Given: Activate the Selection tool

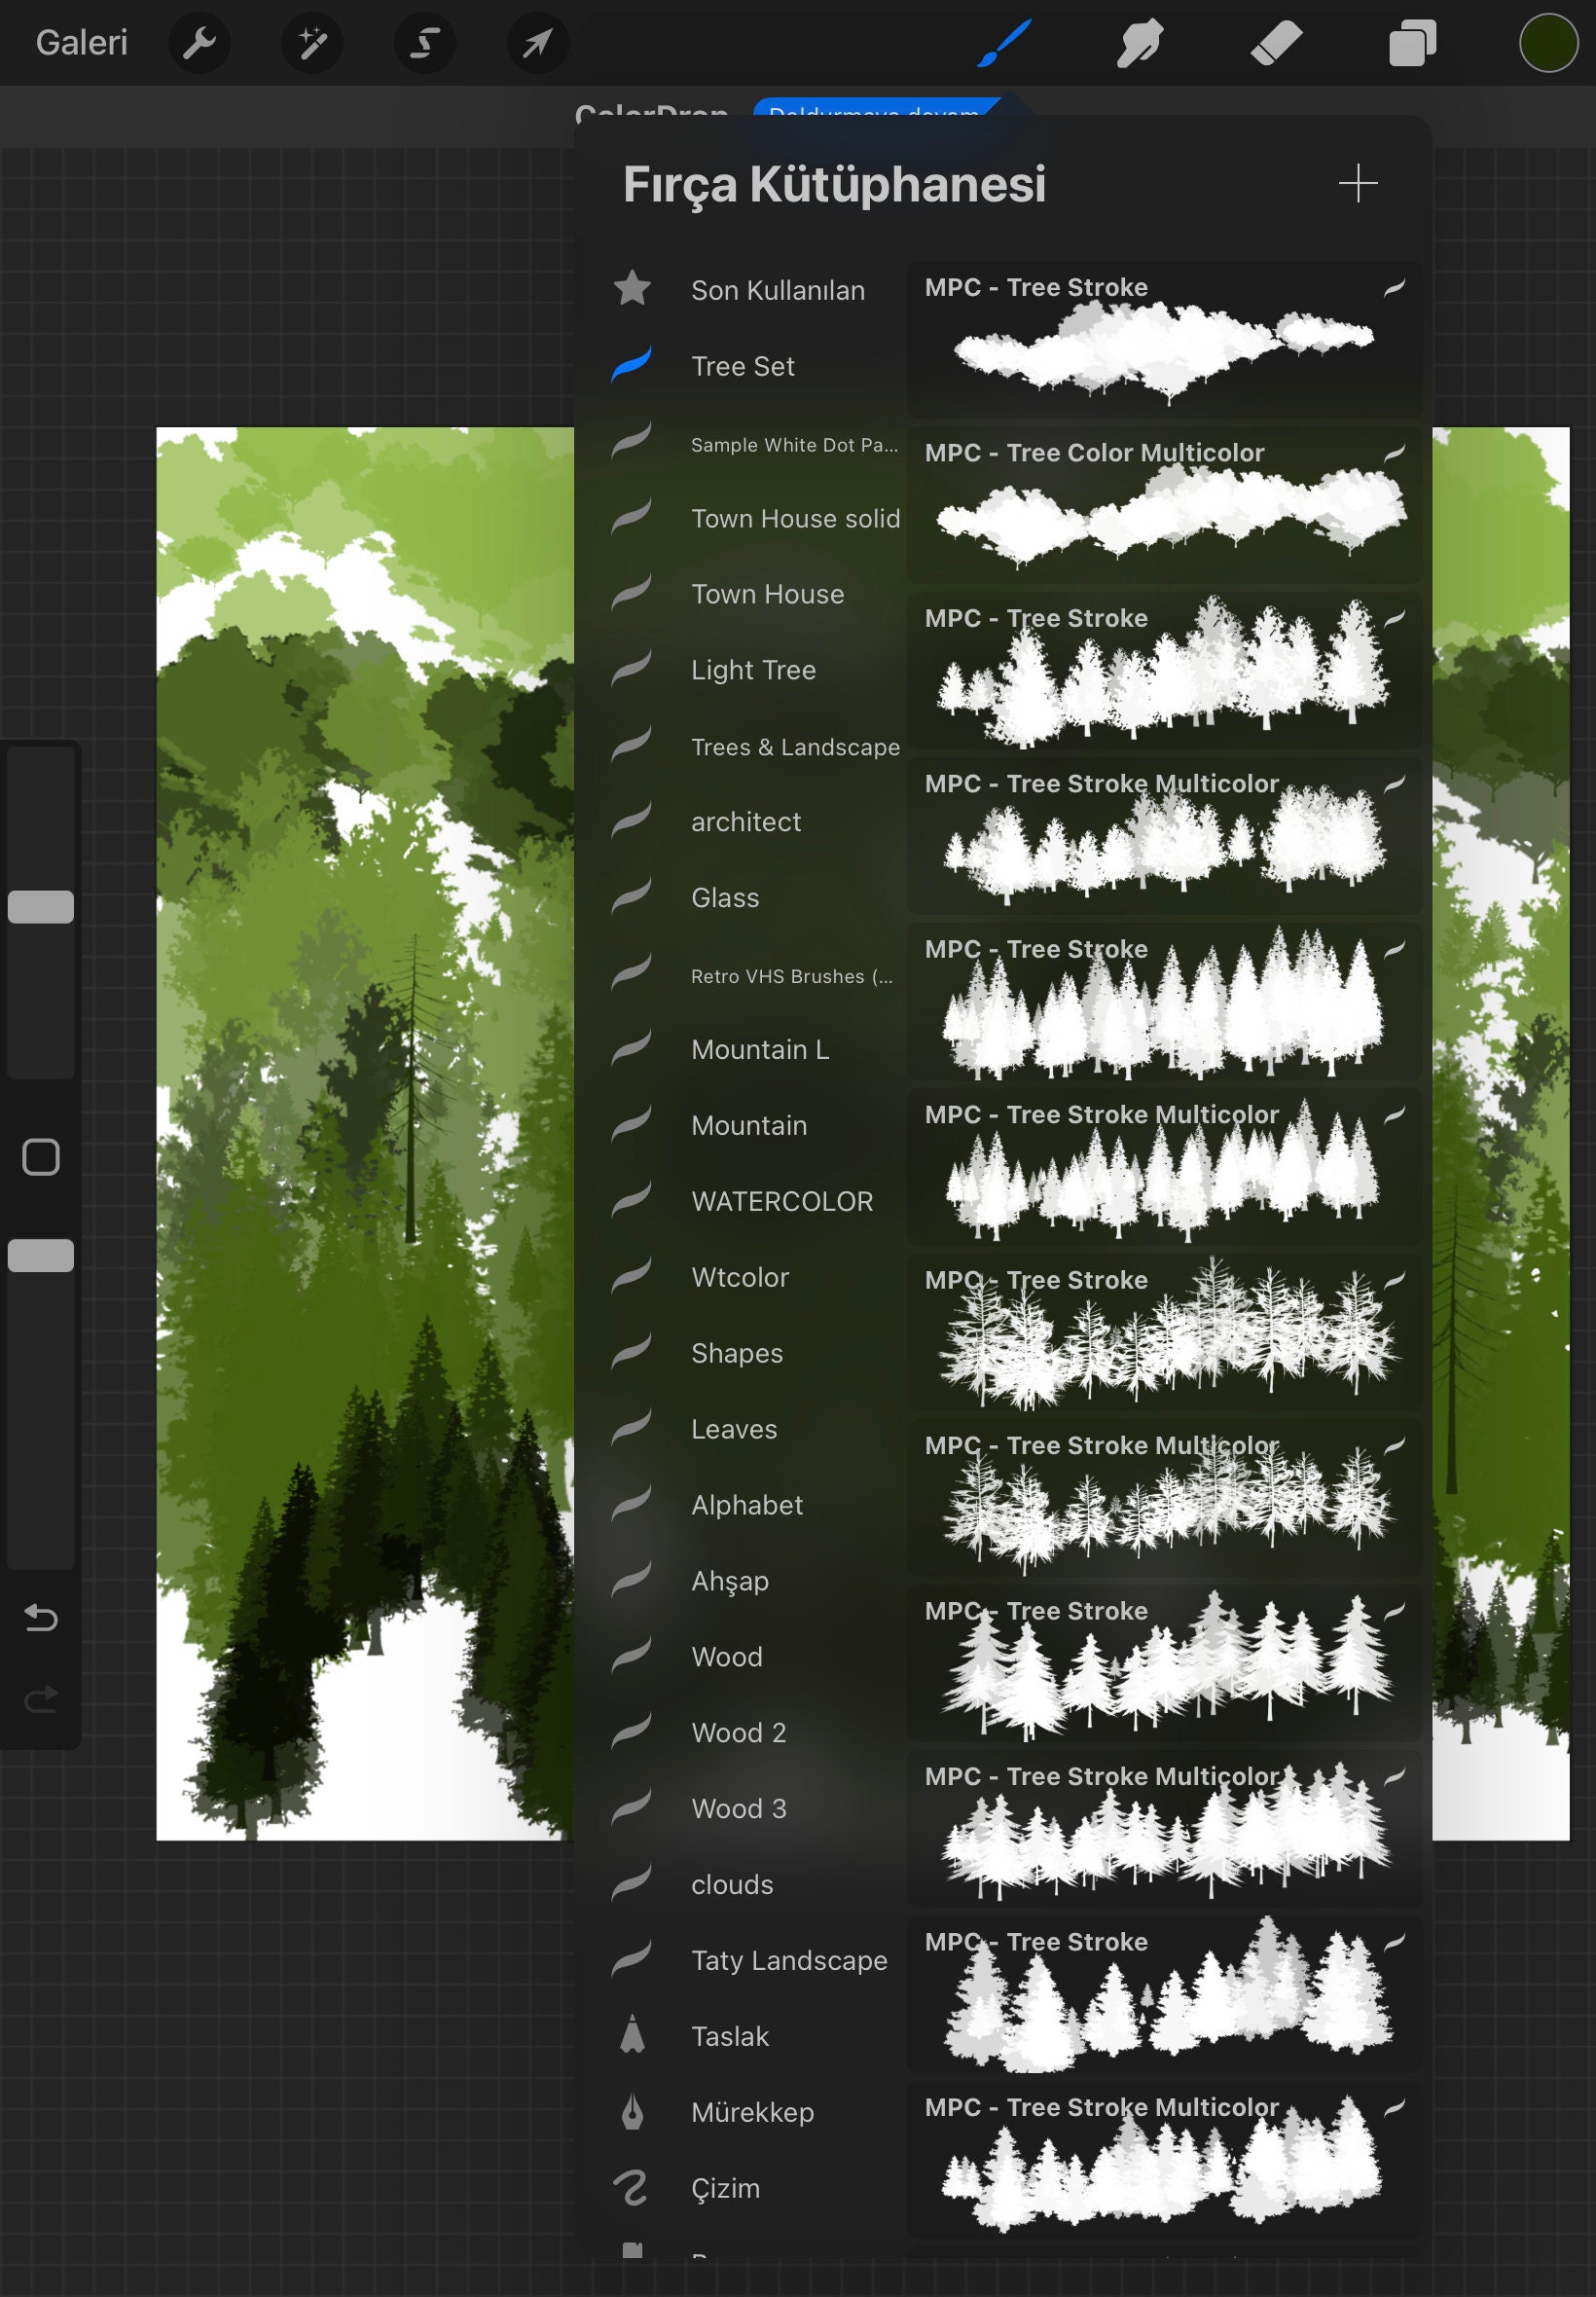Looking at the screenshot, I should [x=424, y=43].
